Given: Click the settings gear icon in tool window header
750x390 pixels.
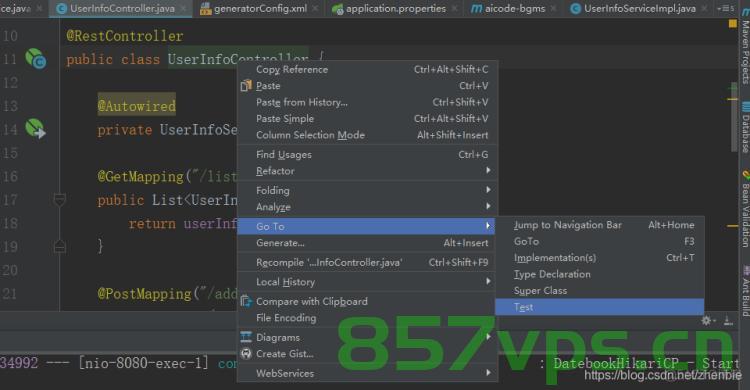Looking at the screenshot, I should 707,321.
